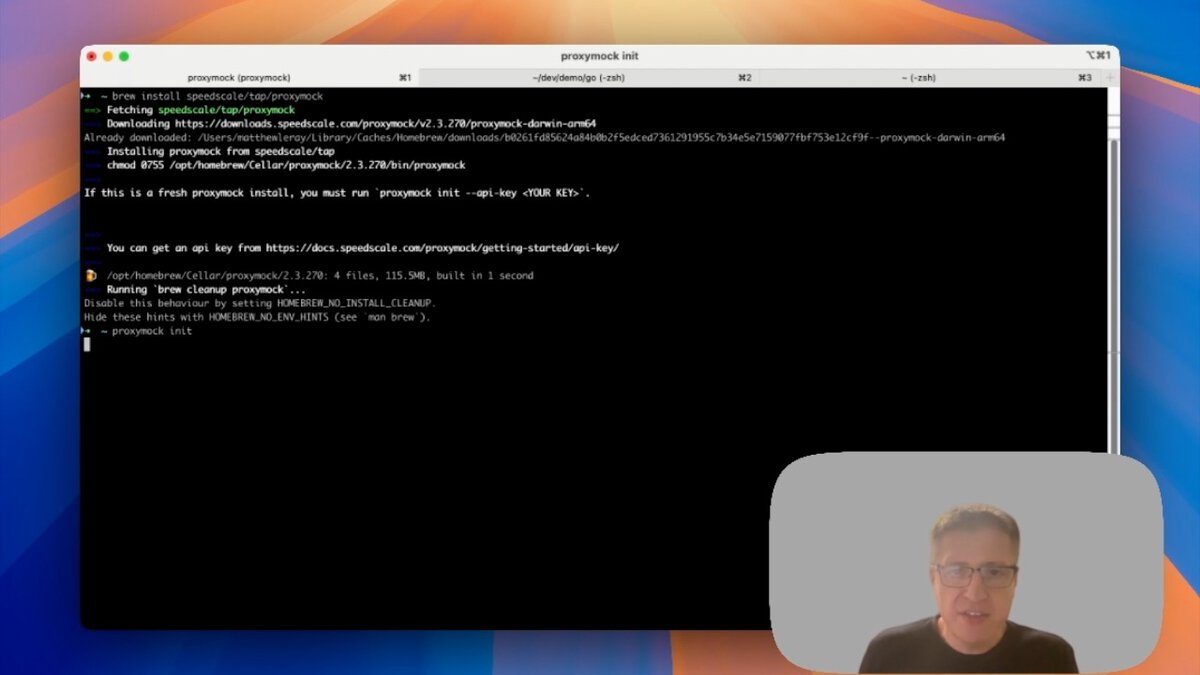
Task: Click the 'Fetching speedscale/tap/proxymock' line
Action: [x=190, y=110]
